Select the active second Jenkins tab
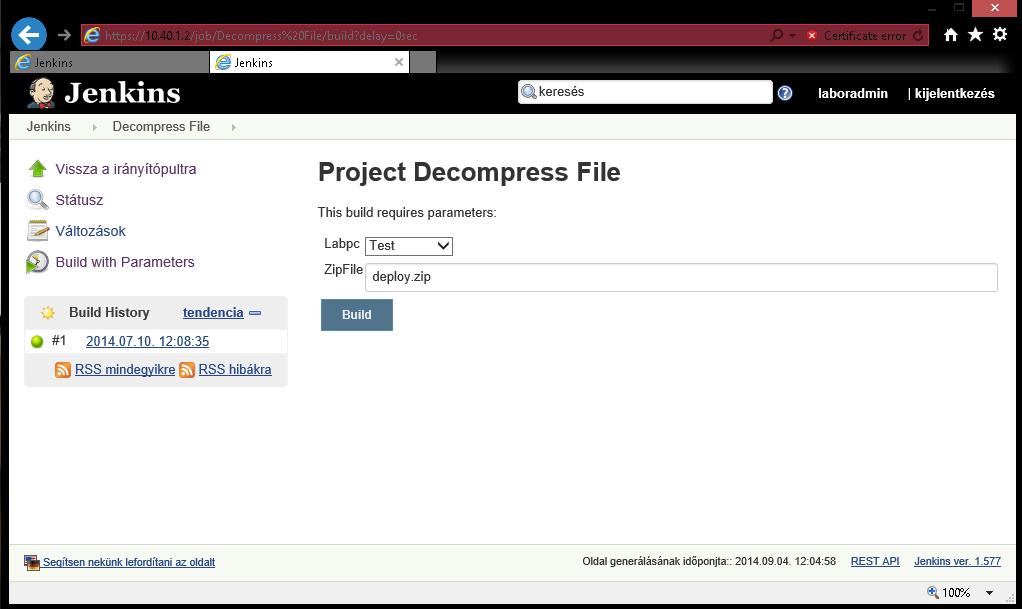 [309, 63]
